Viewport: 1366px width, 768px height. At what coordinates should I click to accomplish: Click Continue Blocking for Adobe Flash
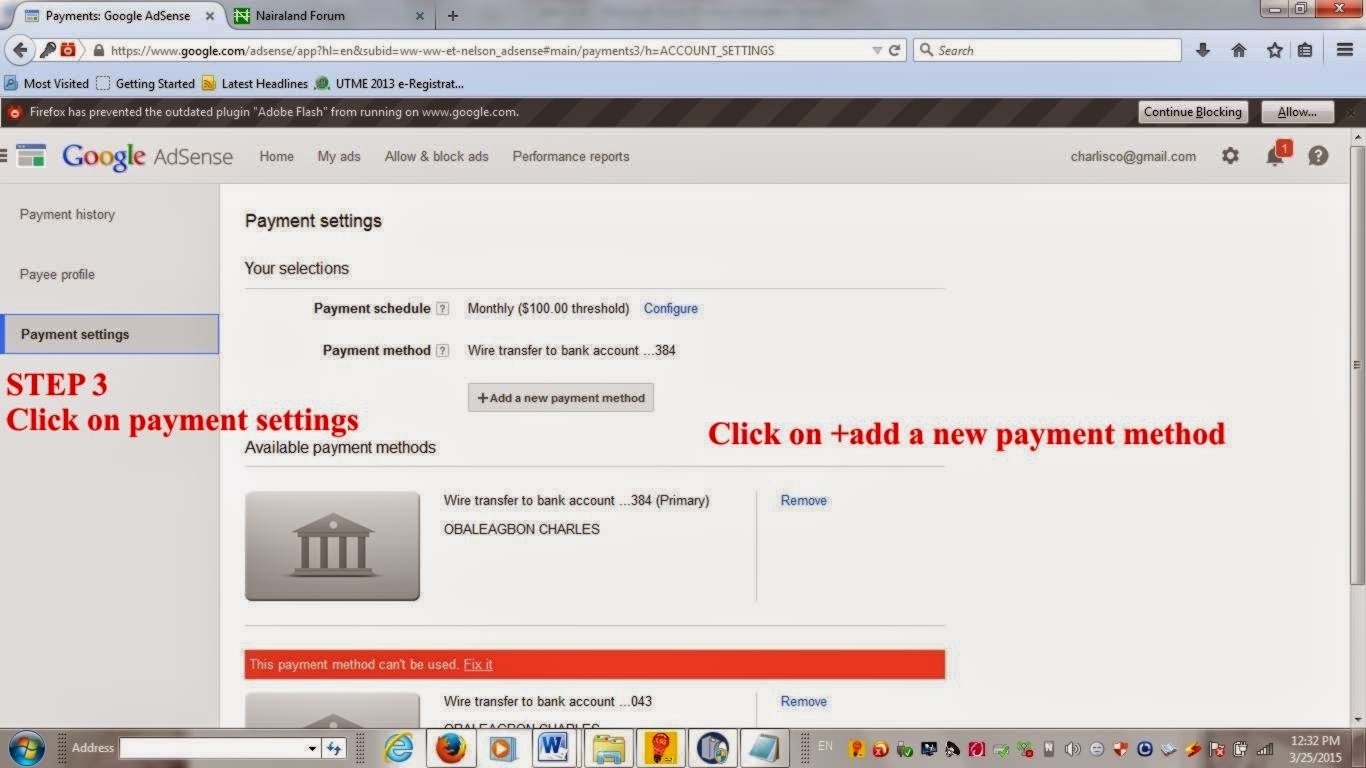click(1193, 112)
